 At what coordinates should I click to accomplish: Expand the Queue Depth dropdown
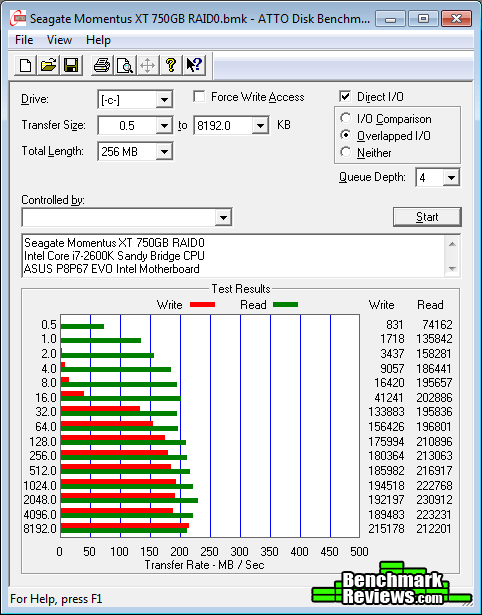451,178
